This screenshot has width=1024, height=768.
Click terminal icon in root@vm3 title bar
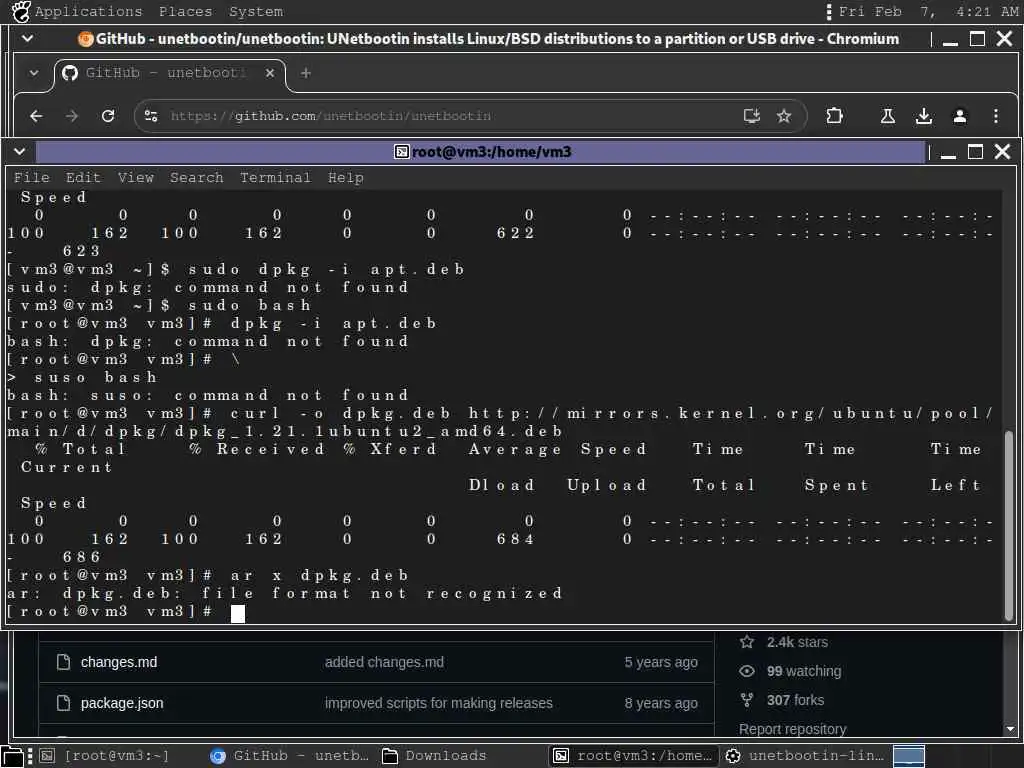click(x=402, y=152)
